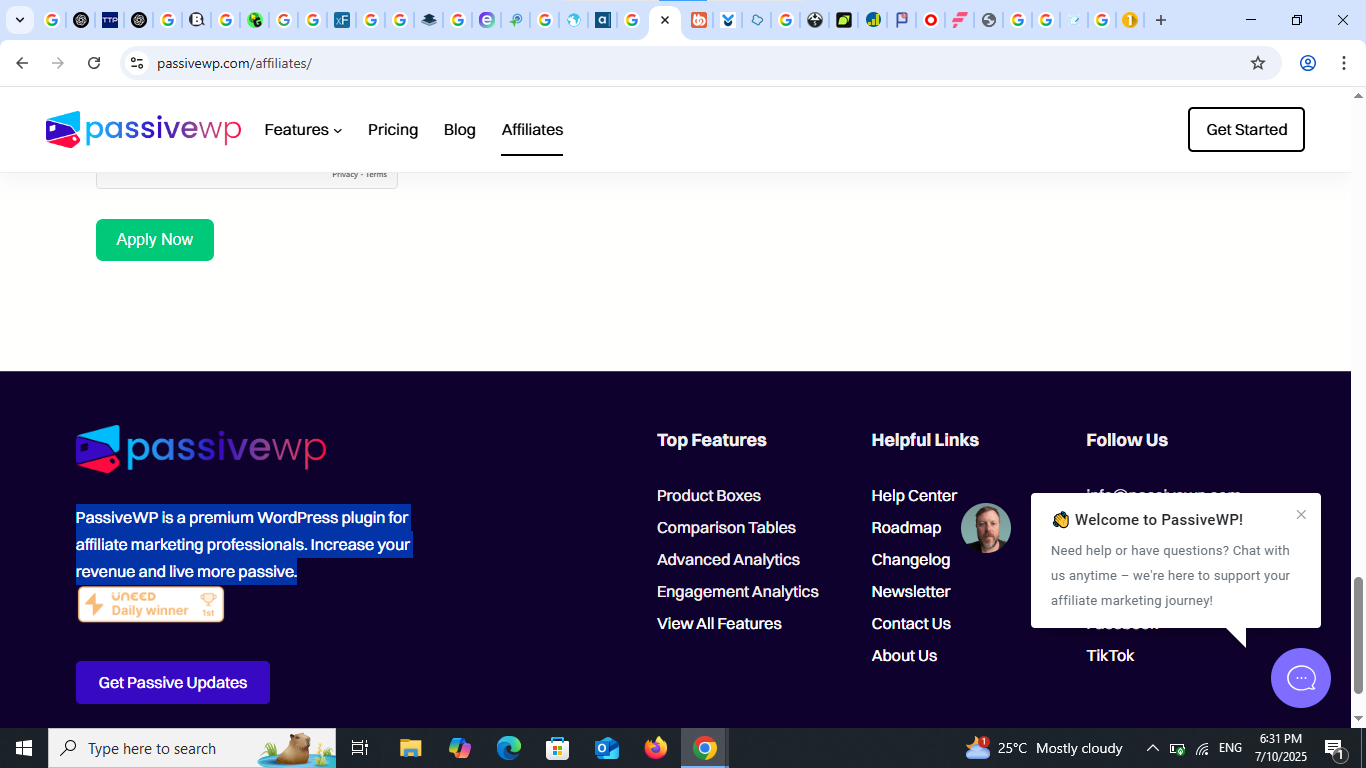Screen dimensions: 1366x768
Task: Open the Pricing page
Action: pos(393,130)
